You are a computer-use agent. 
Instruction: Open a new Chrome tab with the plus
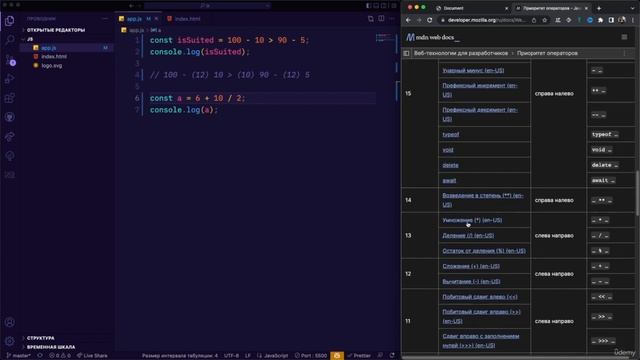[599, 8]
